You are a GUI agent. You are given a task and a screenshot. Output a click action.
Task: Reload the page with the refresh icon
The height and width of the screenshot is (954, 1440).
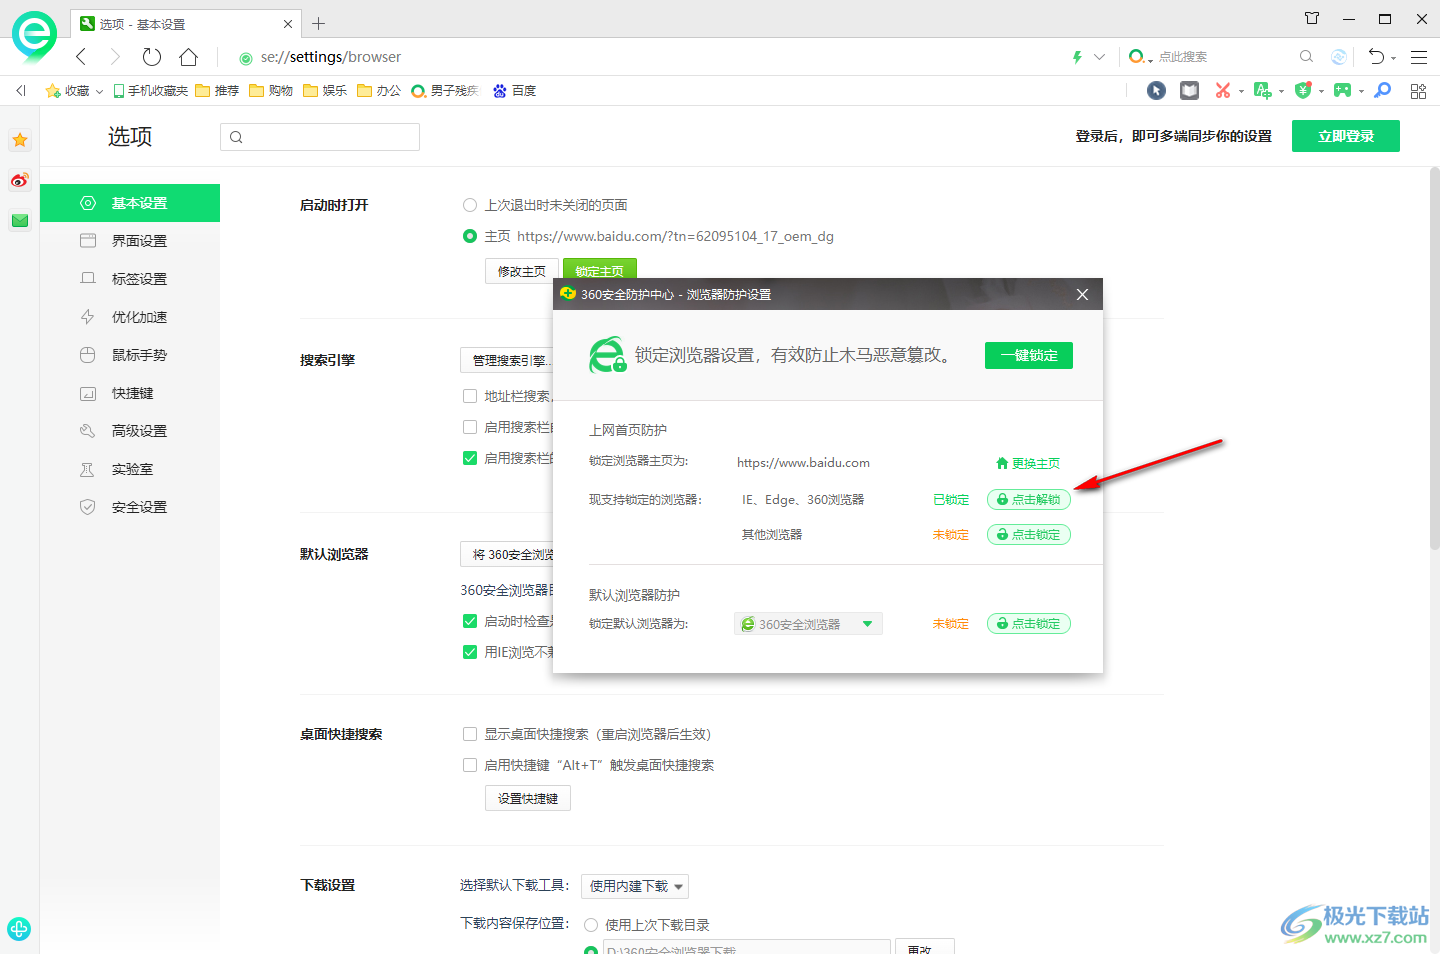click(x=152, y=57)
